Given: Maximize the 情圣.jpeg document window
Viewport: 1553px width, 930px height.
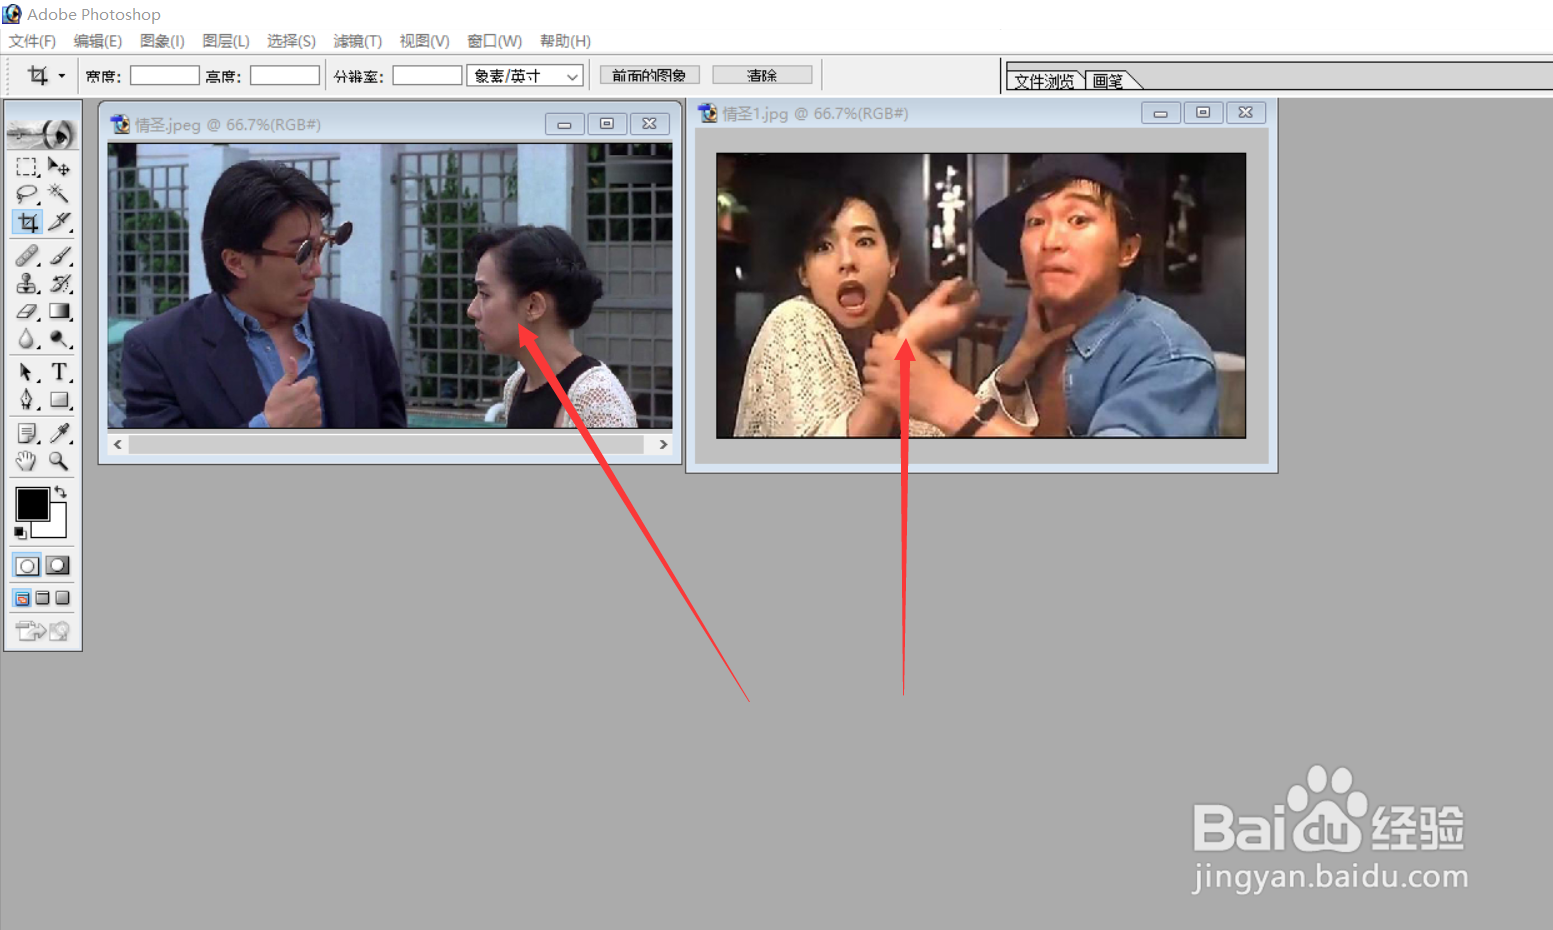Looking at the screenshot, I should tap(606, 124).
